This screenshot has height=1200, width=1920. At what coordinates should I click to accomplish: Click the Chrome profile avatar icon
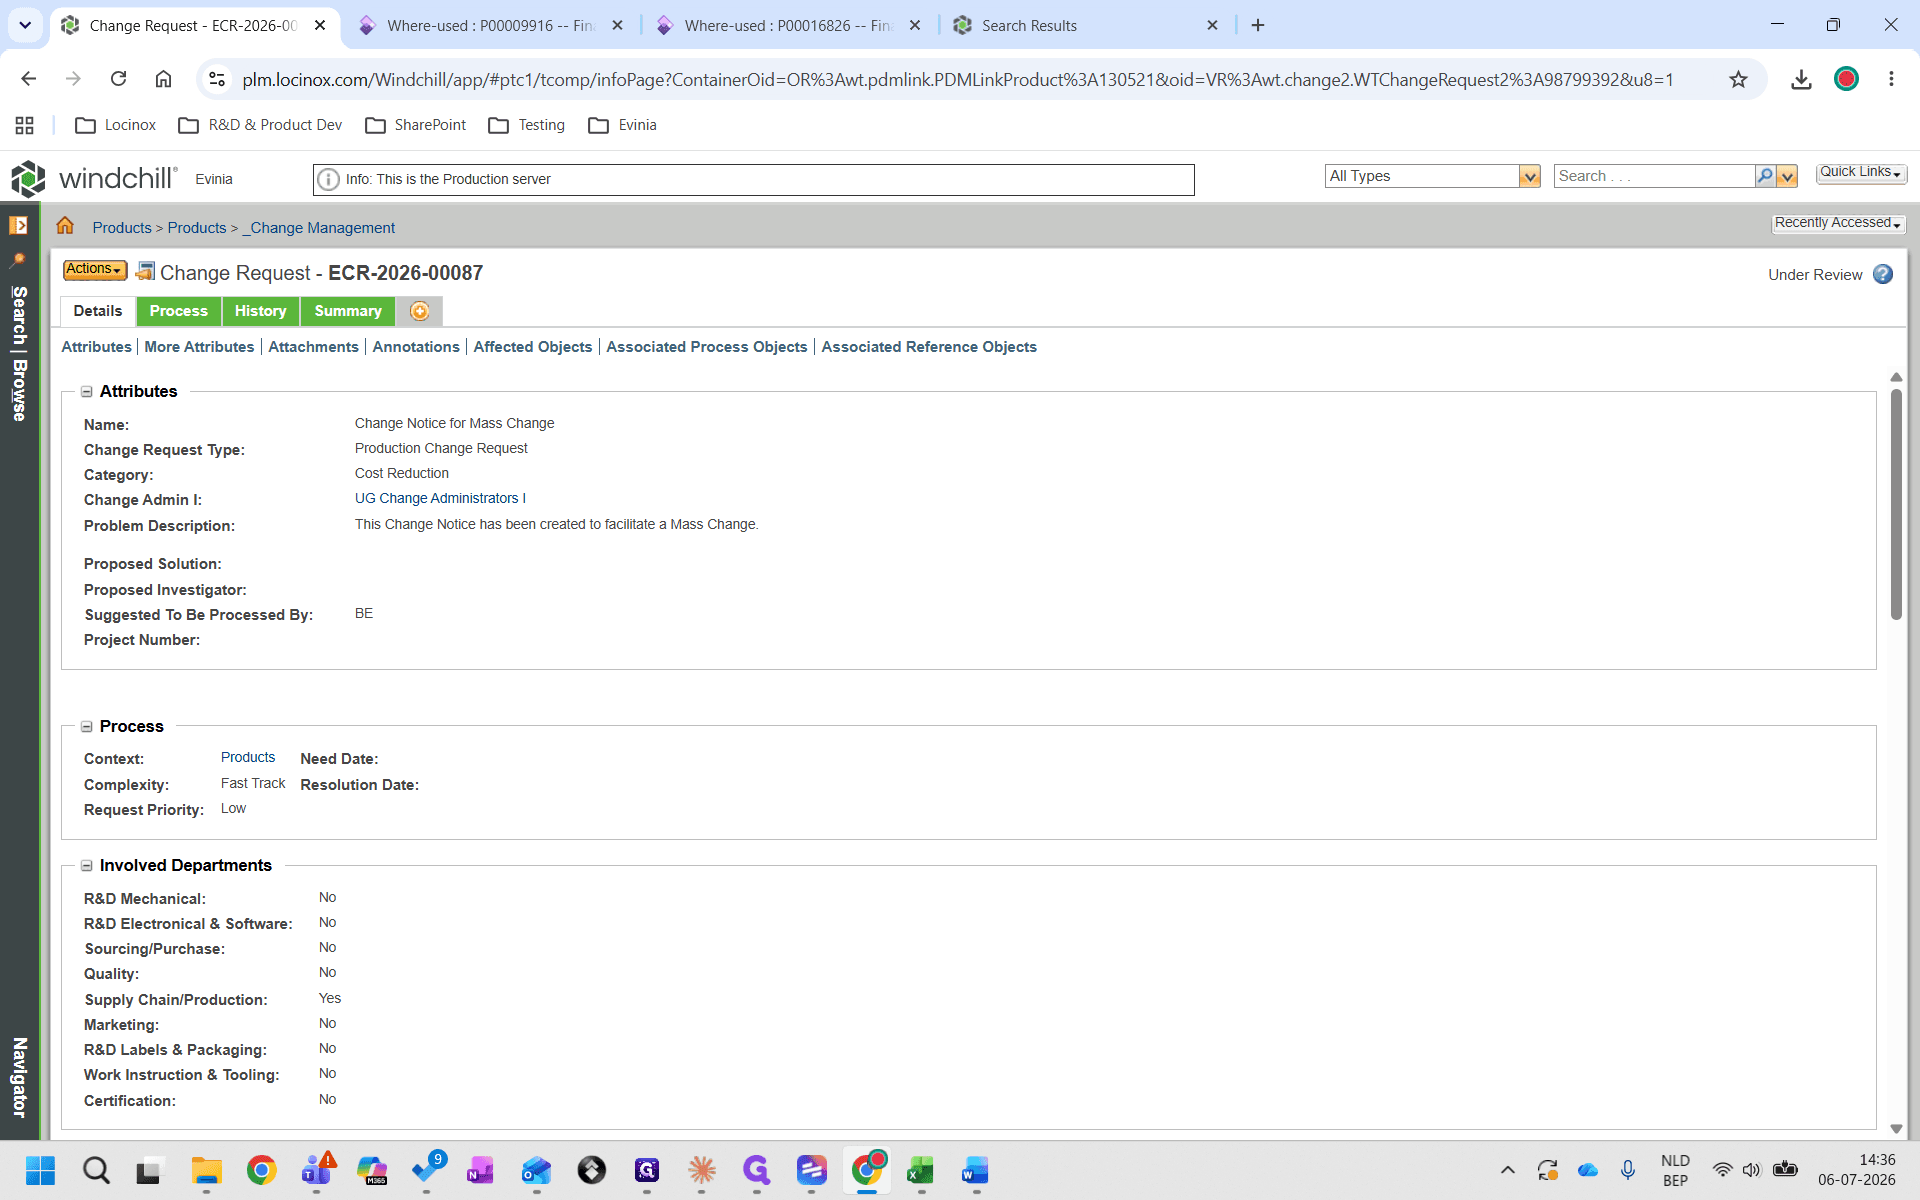tap(1846, 79)
